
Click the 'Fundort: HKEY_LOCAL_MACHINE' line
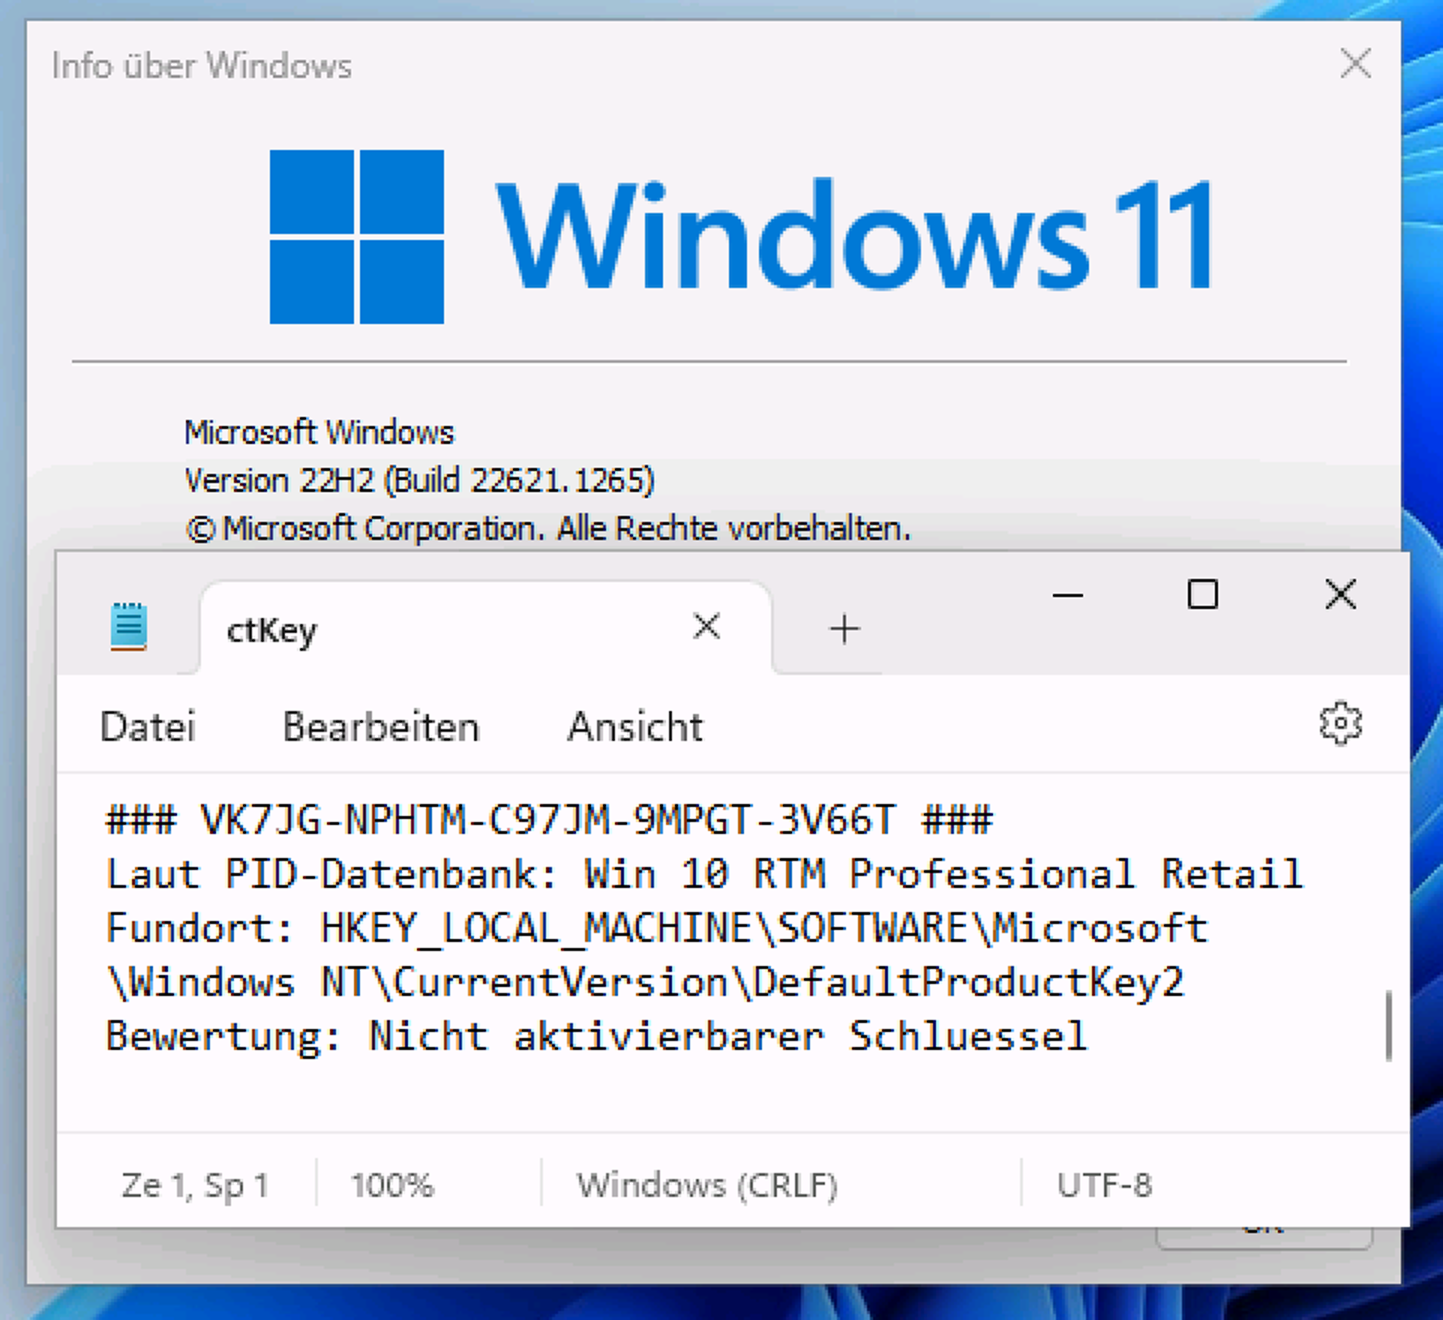pos(656,928)
